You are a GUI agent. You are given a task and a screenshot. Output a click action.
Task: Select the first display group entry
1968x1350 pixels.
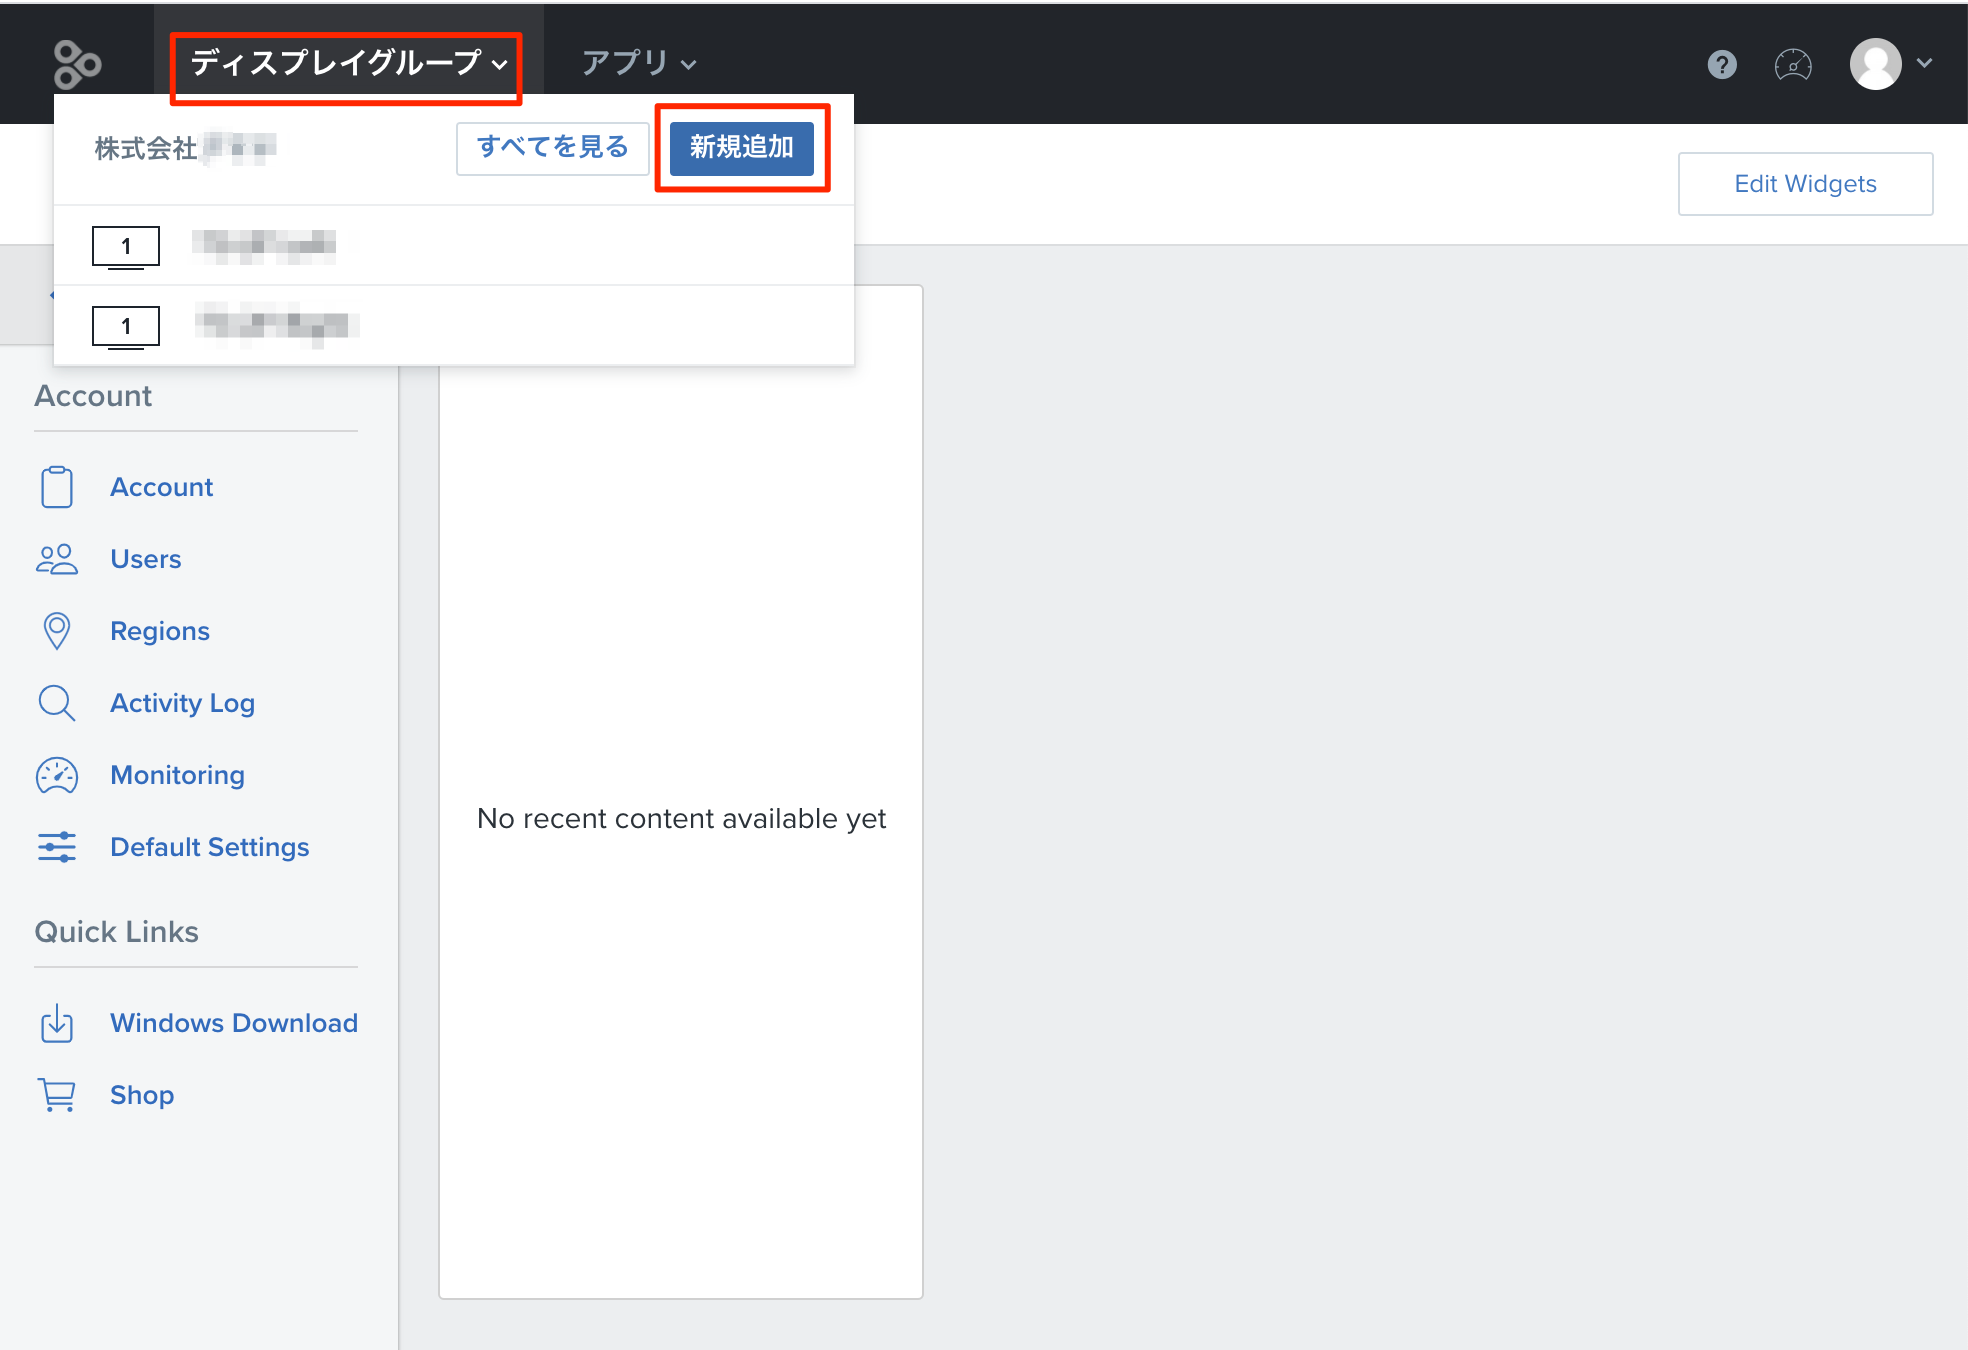coord(454,246)
